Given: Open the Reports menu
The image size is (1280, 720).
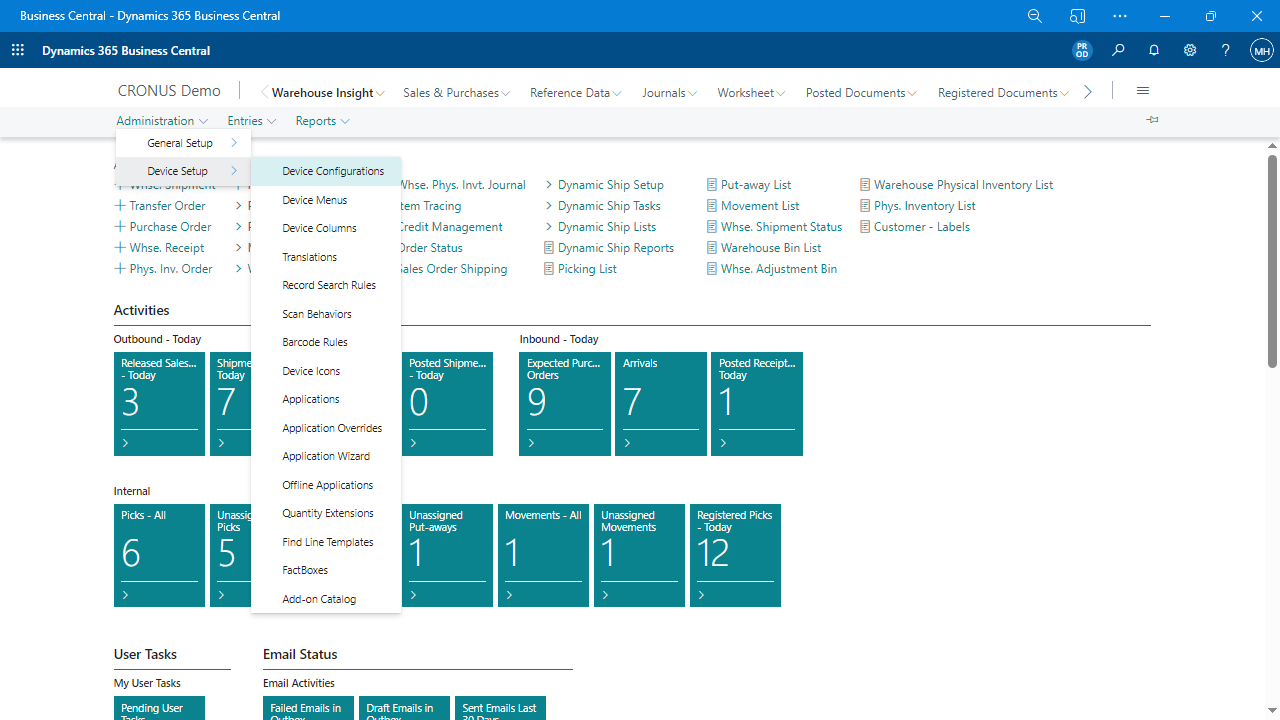Looking at the screenshot, I should pyautogui.click(x=322, y=120).
